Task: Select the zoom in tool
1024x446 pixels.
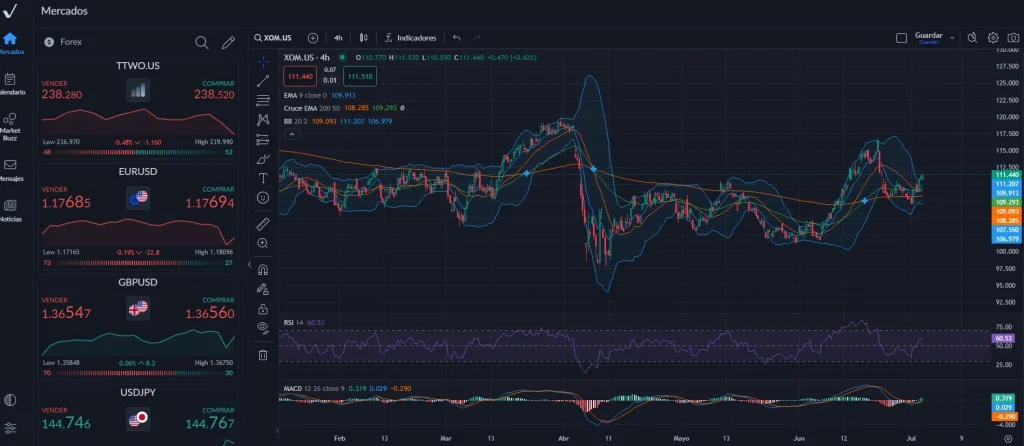Action: tap(263, 243)
